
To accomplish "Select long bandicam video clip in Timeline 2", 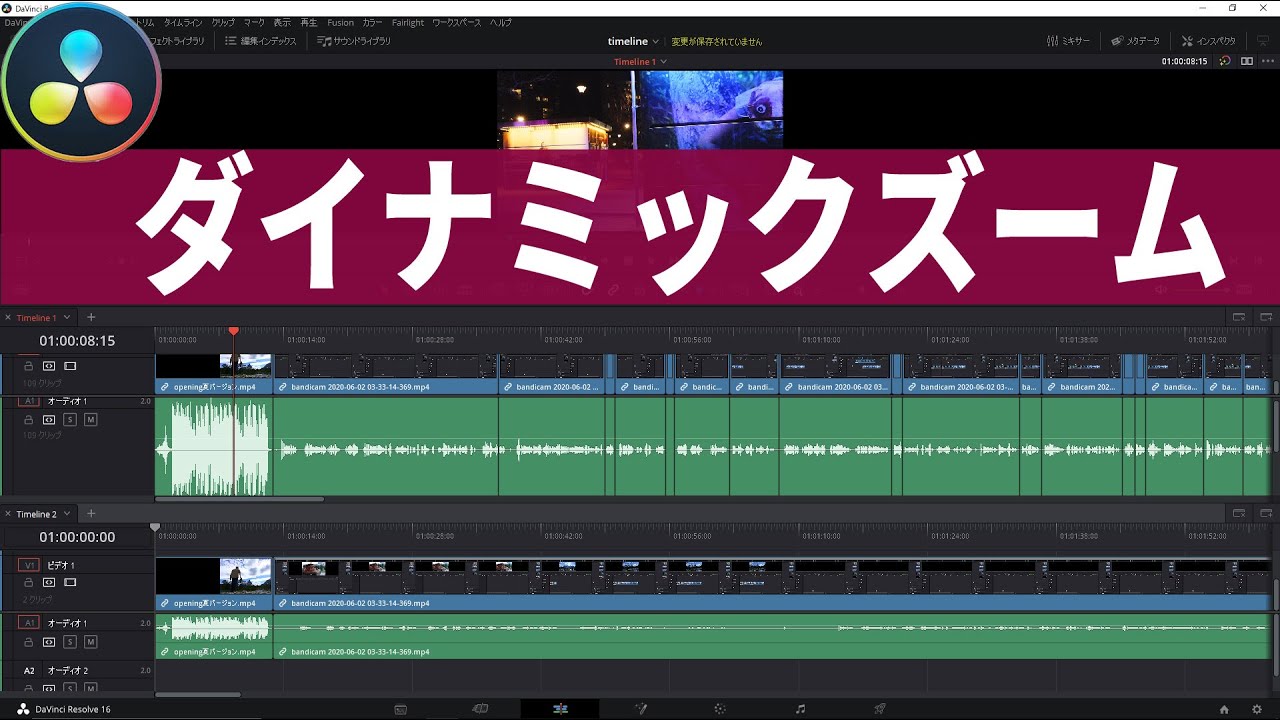I will [772, 583].
